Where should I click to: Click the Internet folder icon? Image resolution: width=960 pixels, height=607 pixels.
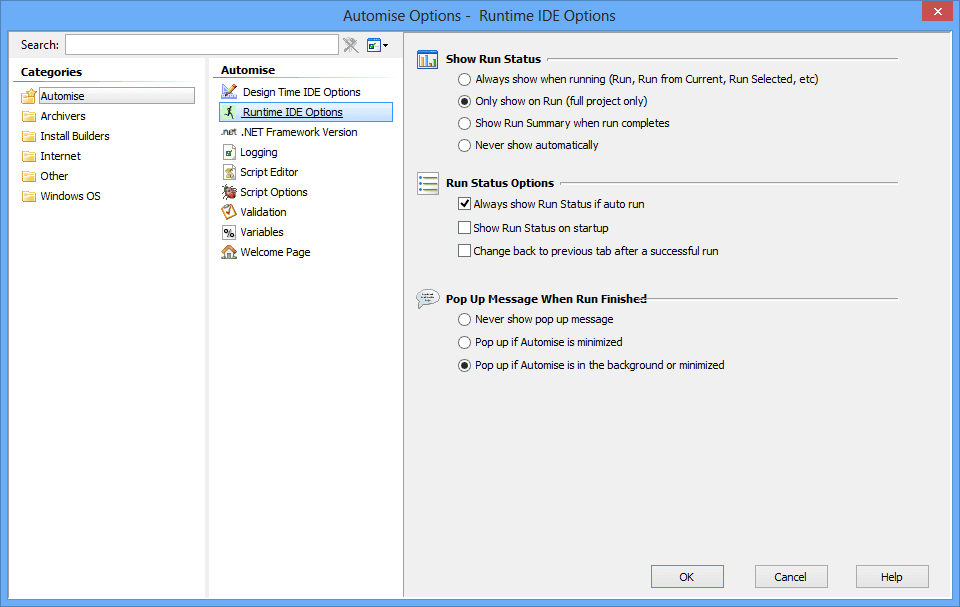pos(29,156)
